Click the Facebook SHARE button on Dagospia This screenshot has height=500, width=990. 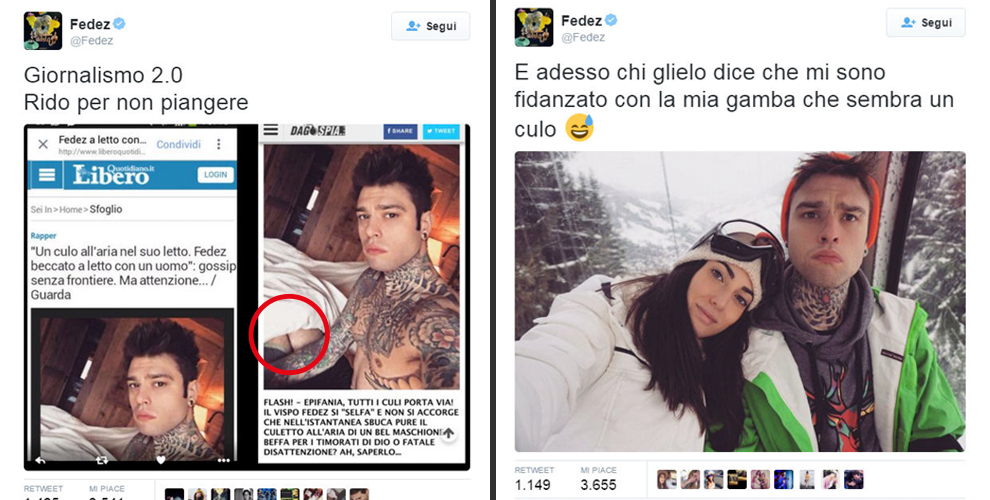(x=400, y=131)
